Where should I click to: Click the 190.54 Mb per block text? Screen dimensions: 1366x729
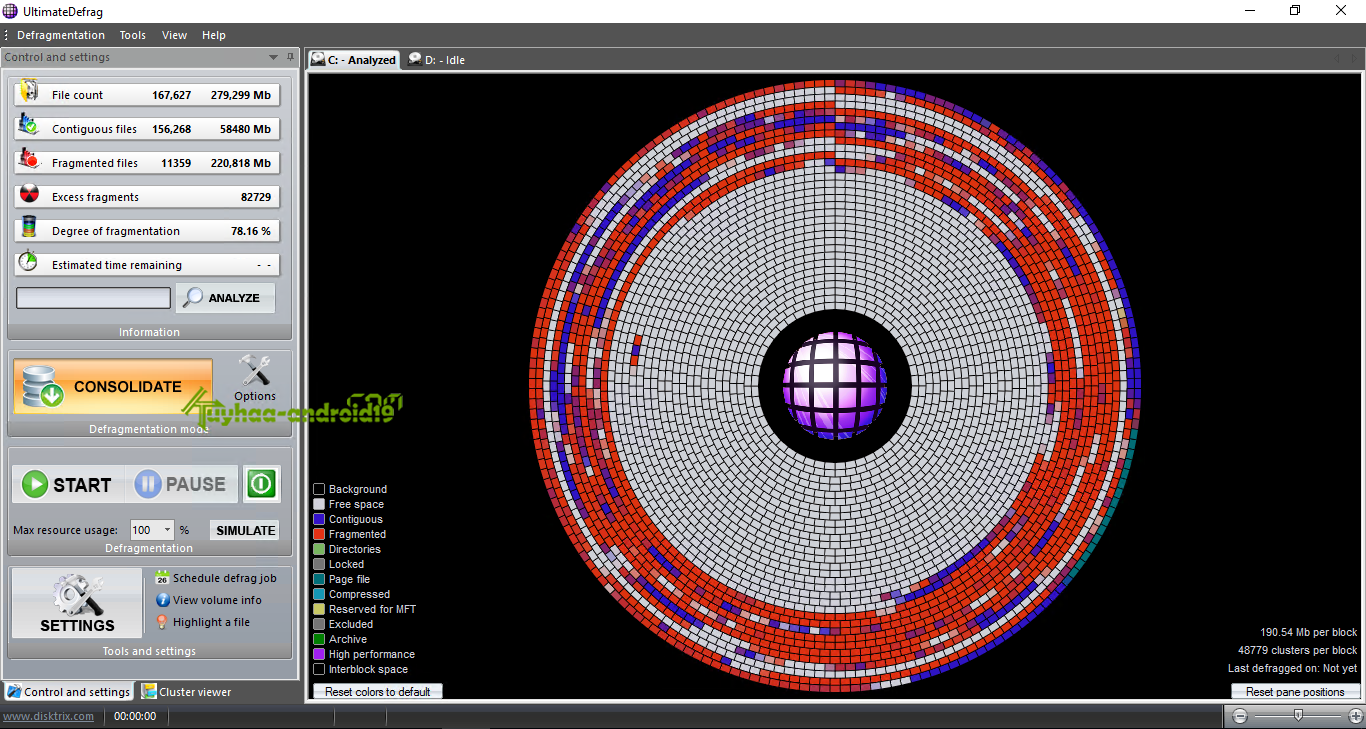[x=1309, y=632]
